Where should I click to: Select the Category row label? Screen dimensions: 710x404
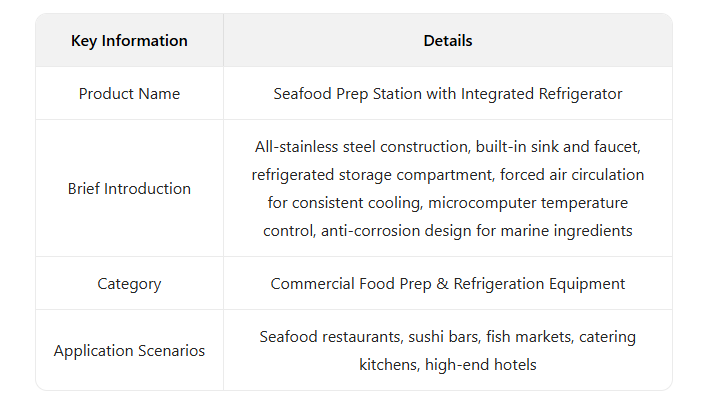[129, 284]
